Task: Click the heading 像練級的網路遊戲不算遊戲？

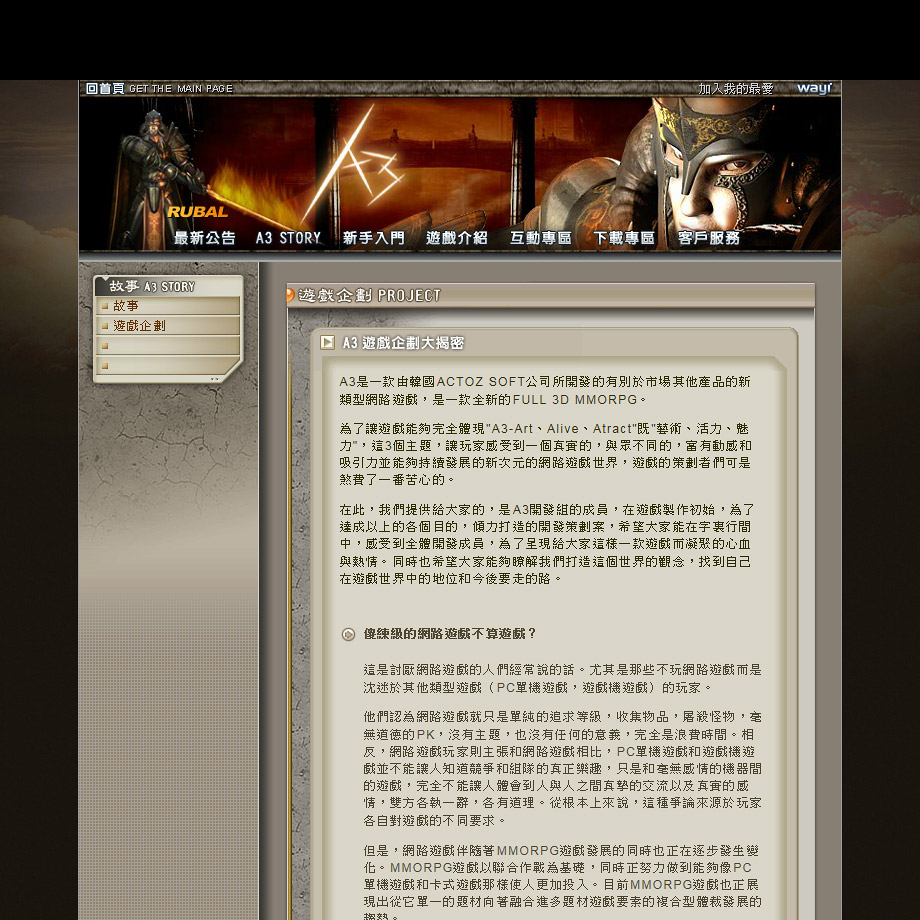Action: point(450,634)
